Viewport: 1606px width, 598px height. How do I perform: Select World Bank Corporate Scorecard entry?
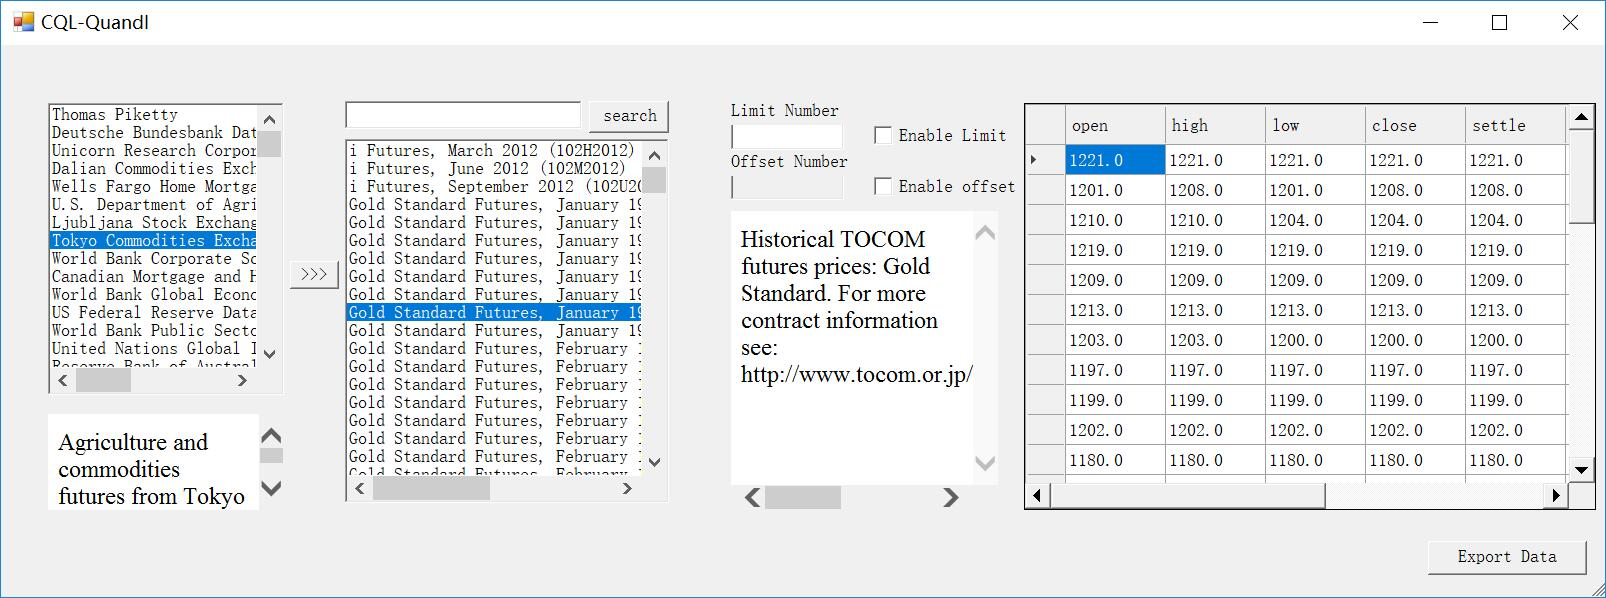(153, 258)
